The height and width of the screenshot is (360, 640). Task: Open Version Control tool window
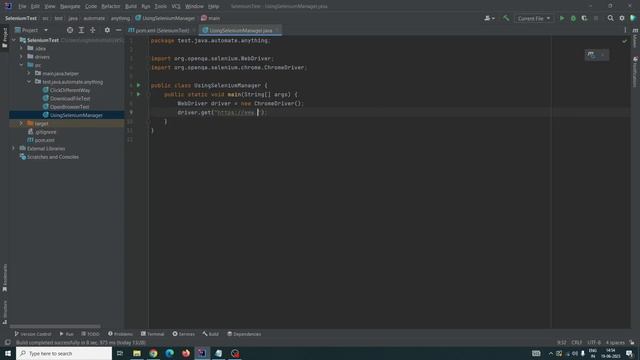tap(33, 334)
